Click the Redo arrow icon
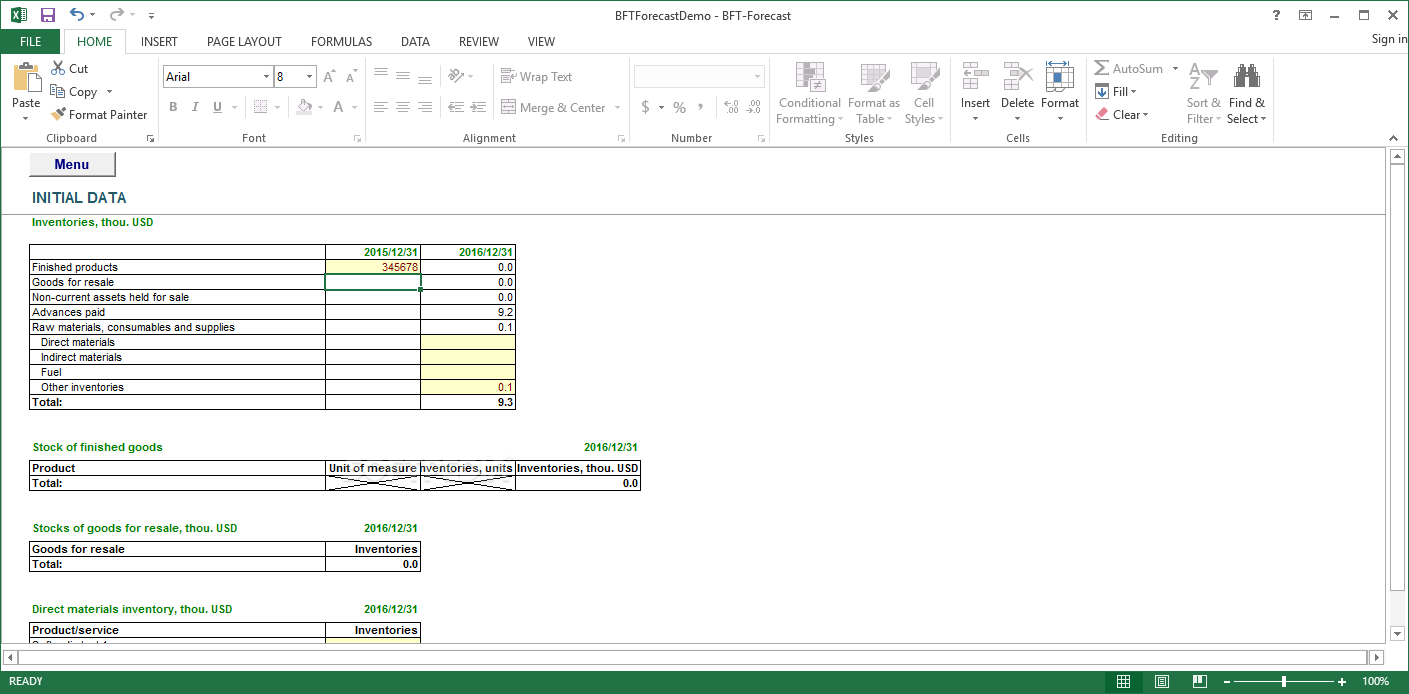 pyautogui.click(x=116, y=15)
